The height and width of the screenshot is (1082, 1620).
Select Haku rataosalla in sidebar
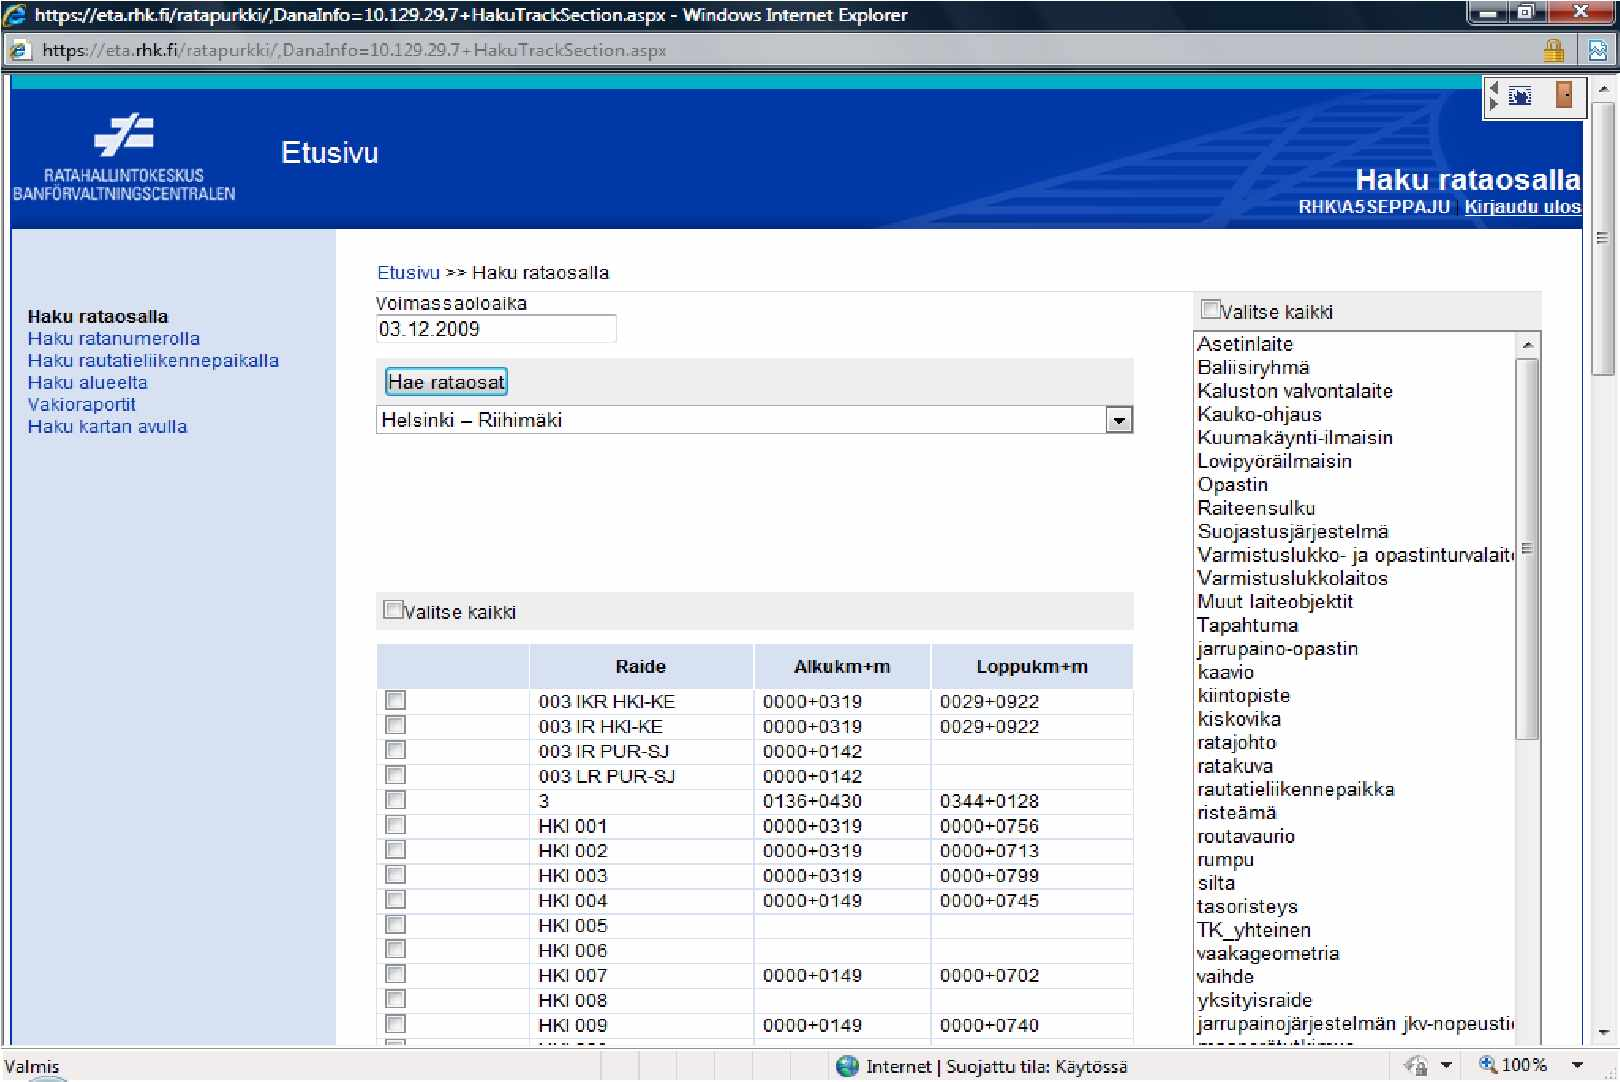pos(98,317)
